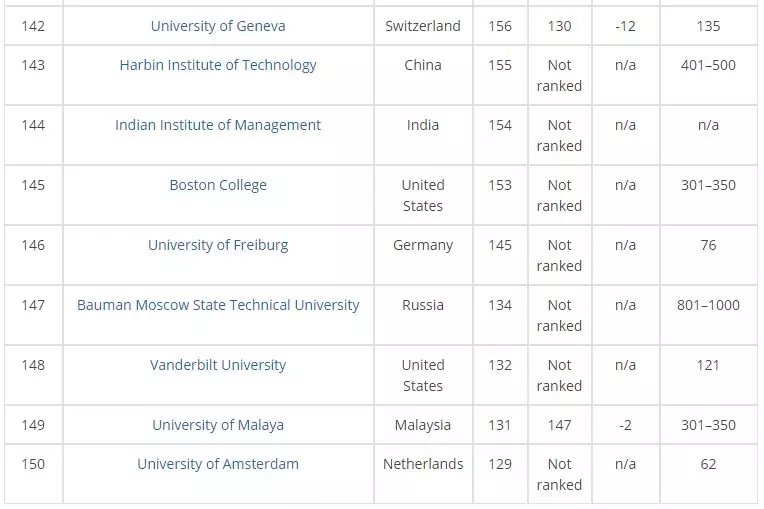Select the China country cell
This screenshot has height=509, width=764.
click(x=423, y=65)
